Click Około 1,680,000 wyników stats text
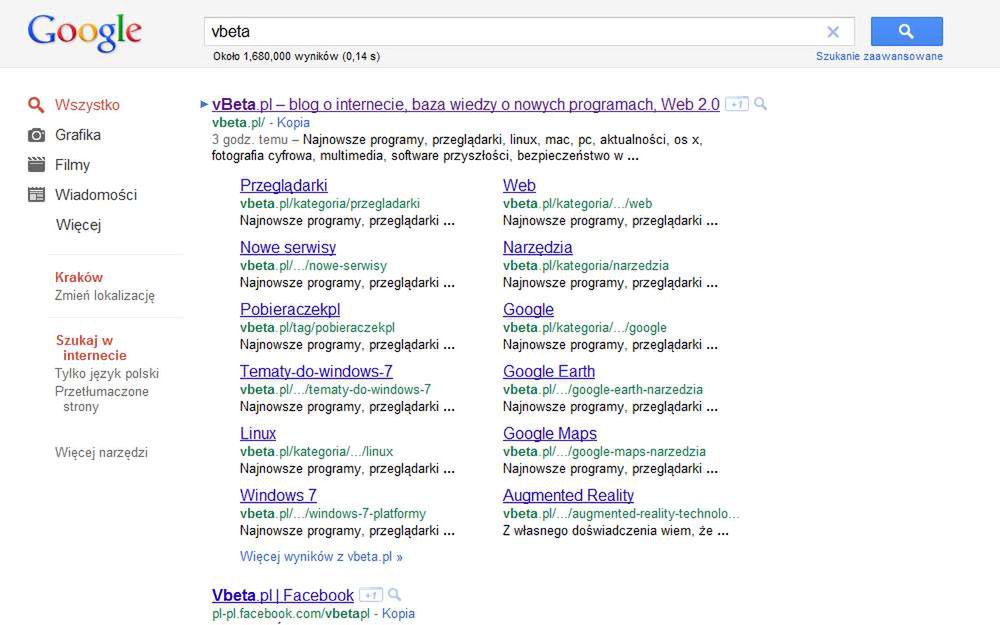The width and height of the screenshot is (1000, 625). (297, 56)
